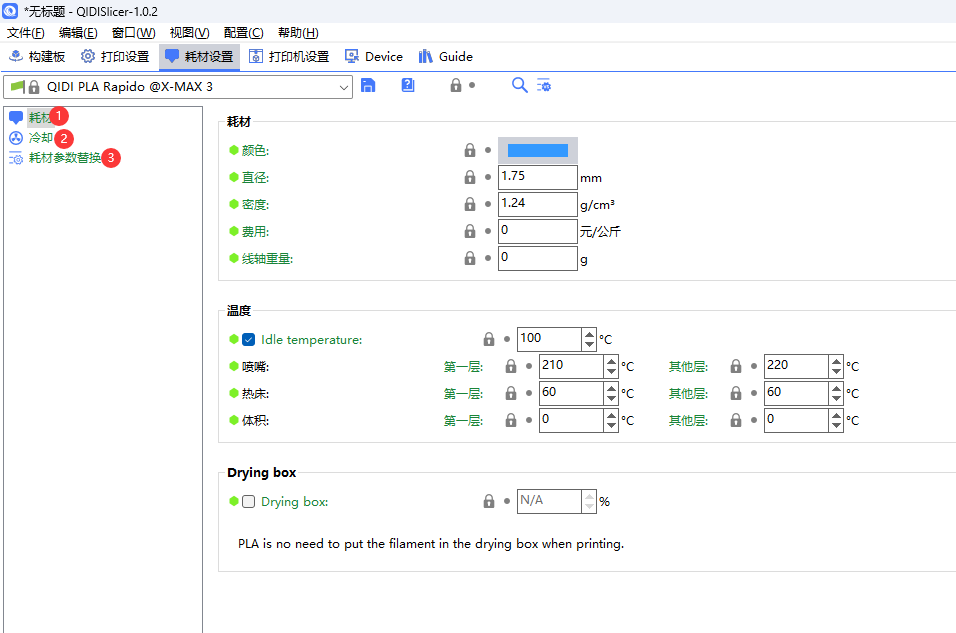Click the lock icon next to 颜色

click(x=470, y=150)
